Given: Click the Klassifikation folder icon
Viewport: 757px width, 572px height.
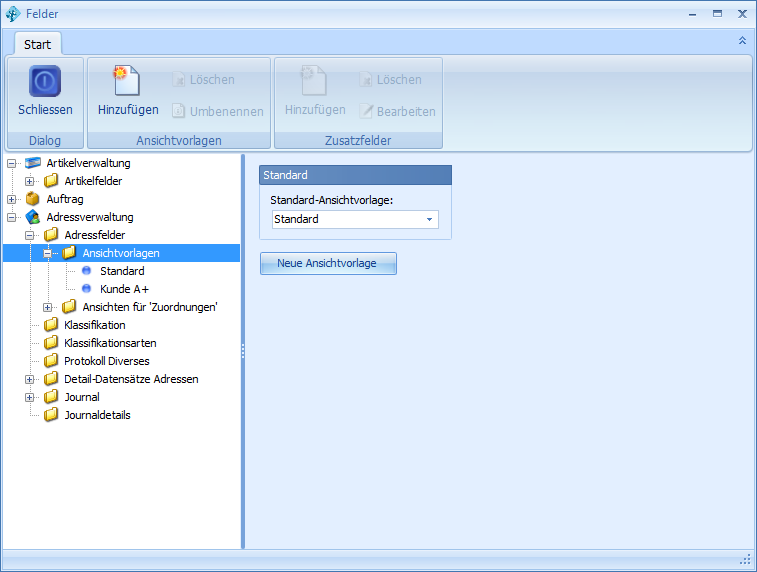Looking at the screenshot, I should 51,325.
